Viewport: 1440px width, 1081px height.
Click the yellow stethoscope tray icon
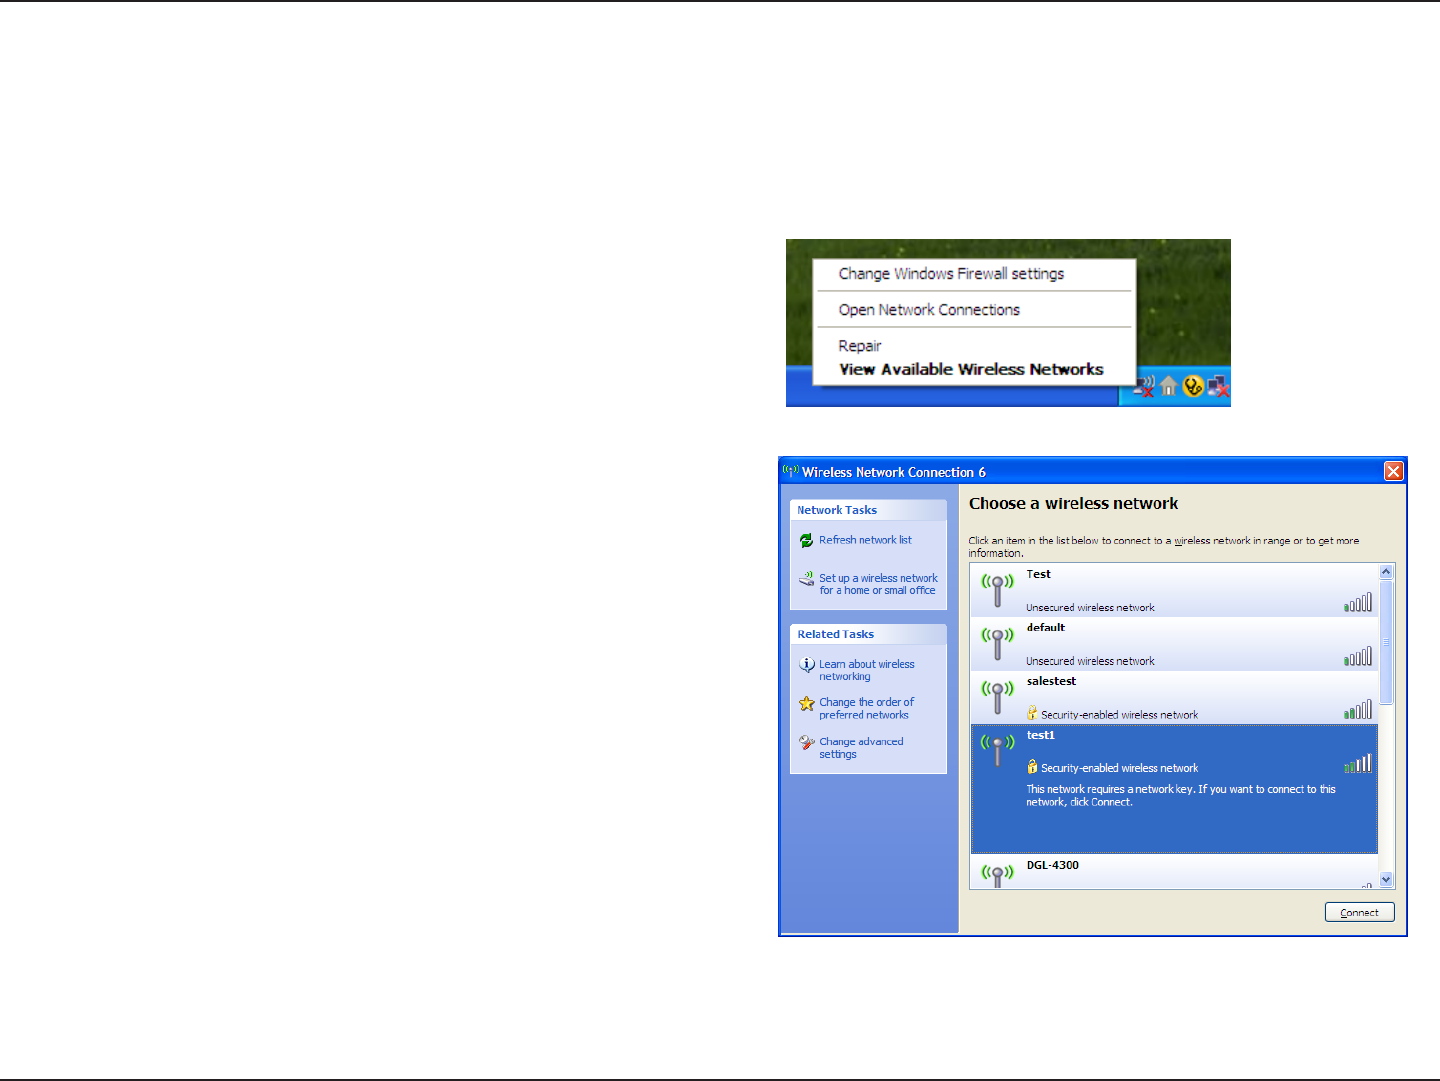pyautogui.click(x=1193, y=386)
